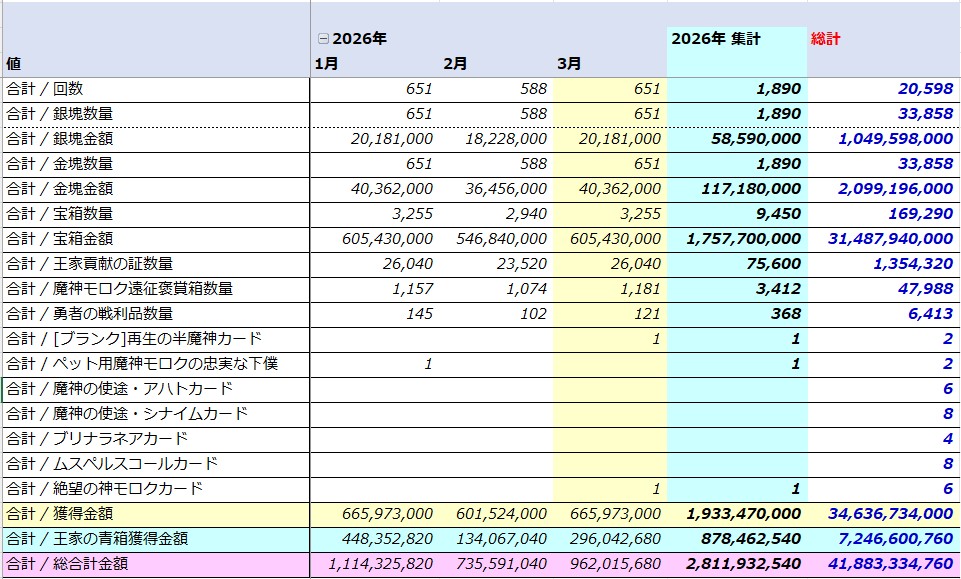Click the 合計 / 王家貢献の証数量 row label

point(89,264)
